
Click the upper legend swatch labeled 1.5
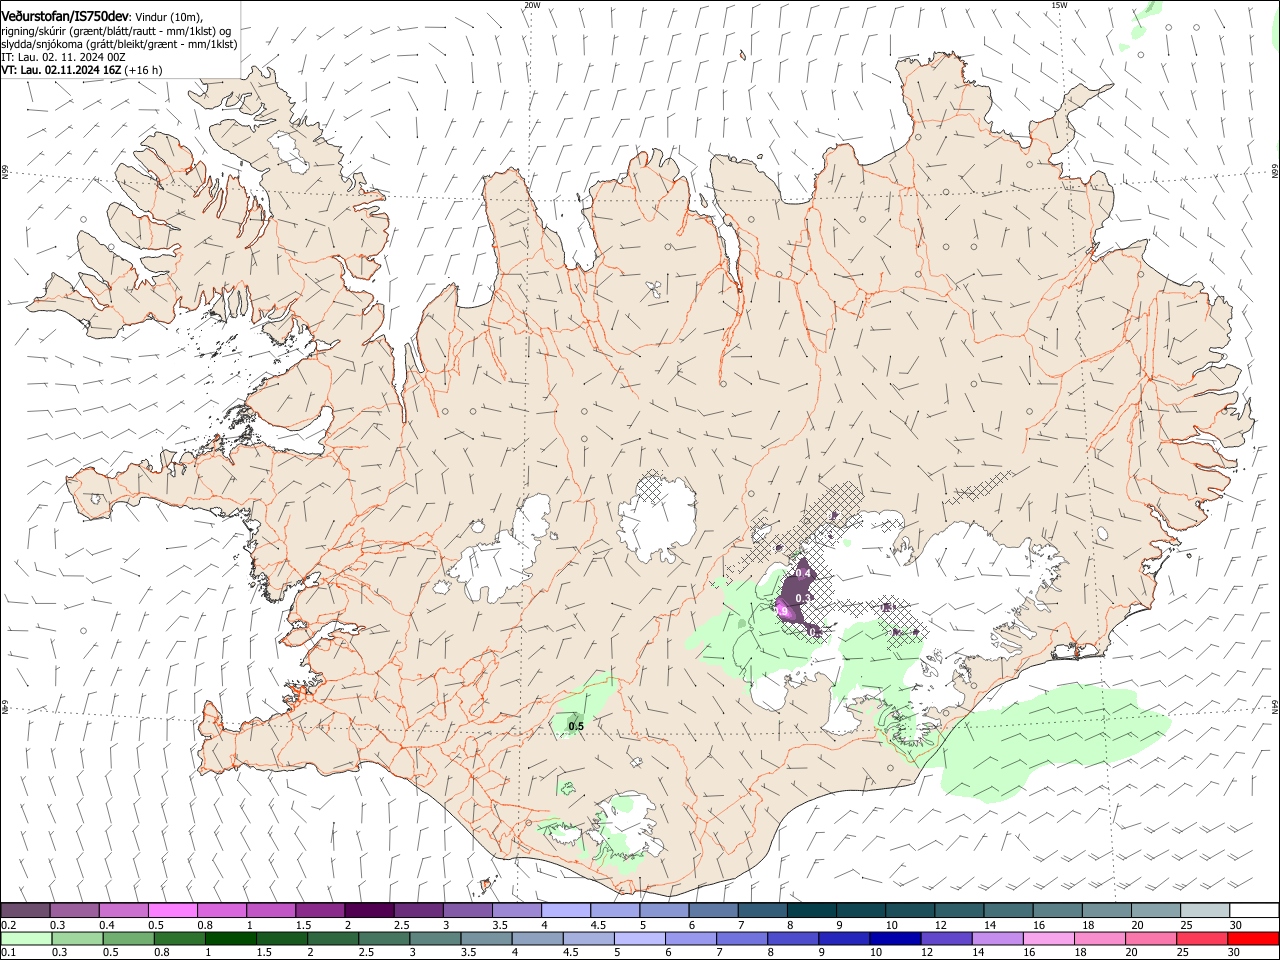pyautogui.click(x=320, y=910)
